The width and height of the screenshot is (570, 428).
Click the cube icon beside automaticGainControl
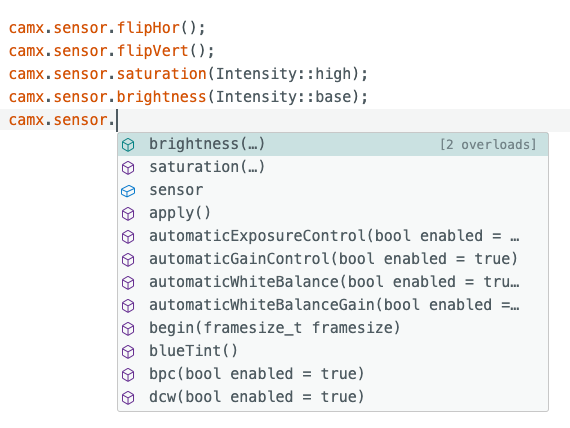click(x=128, y=260)
